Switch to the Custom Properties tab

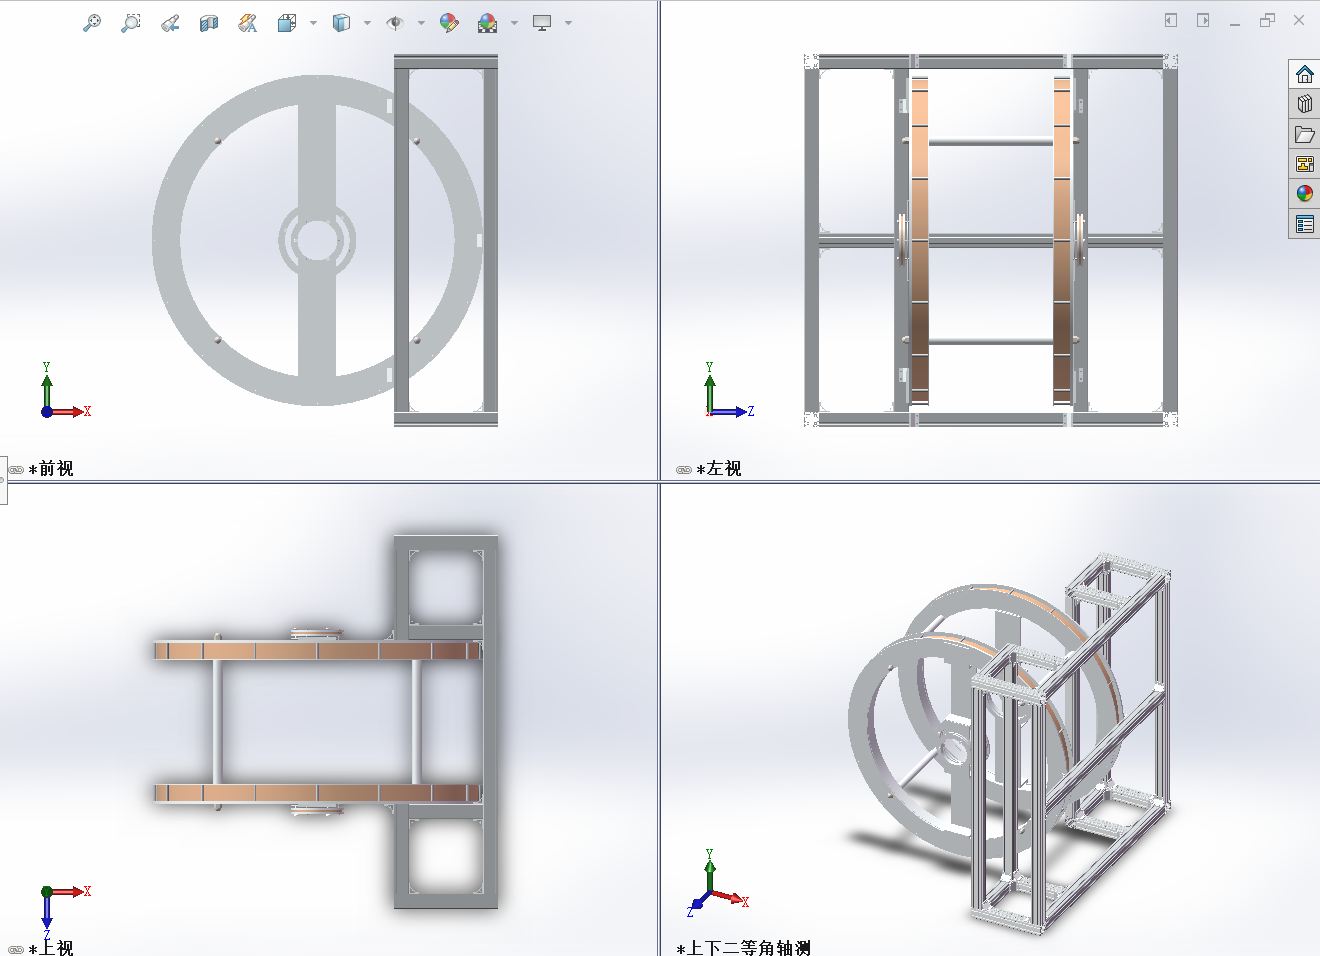(1304, 224)
